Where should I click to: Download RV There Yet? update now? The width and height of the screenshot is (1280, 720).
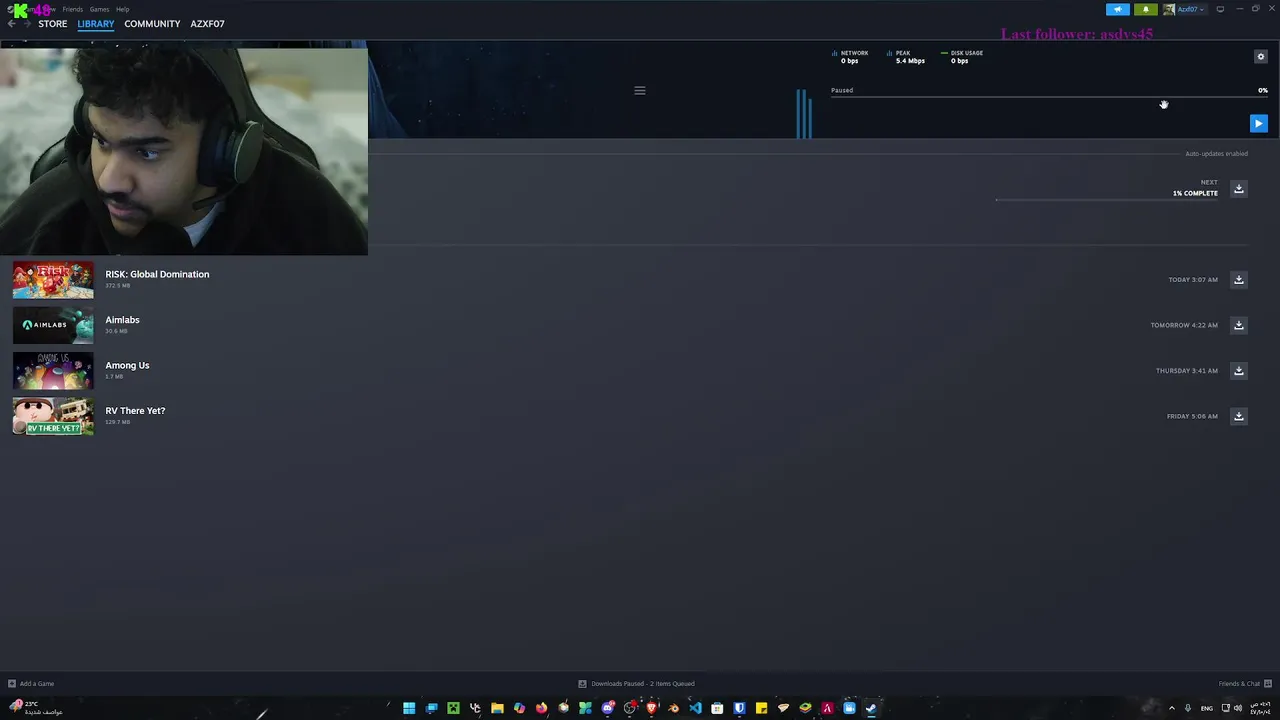(x=1238, y=416)
